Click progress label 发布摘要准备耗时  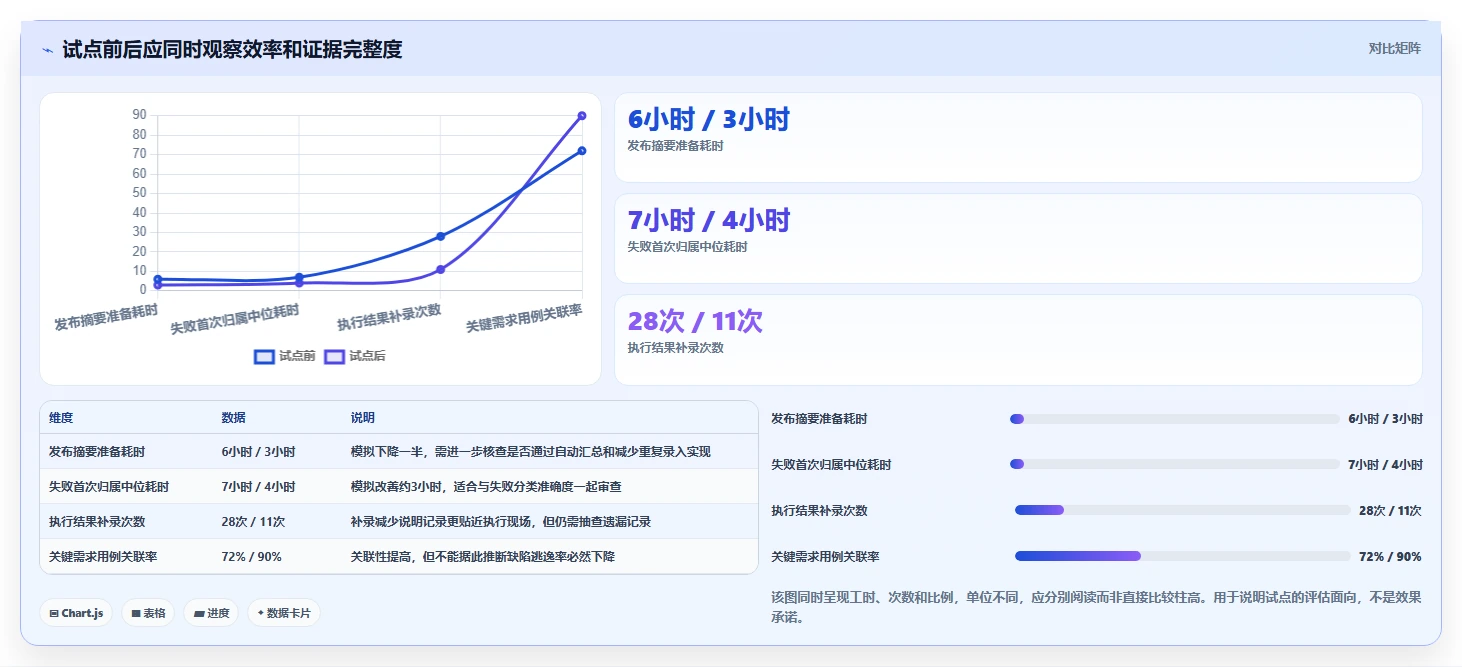click(x=819, y=419)
